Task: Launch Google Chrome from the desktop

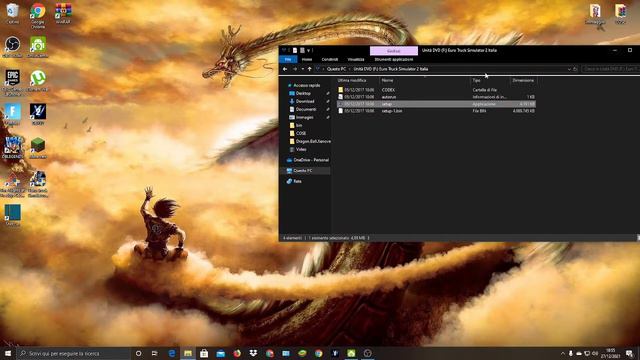Action: 38,16
